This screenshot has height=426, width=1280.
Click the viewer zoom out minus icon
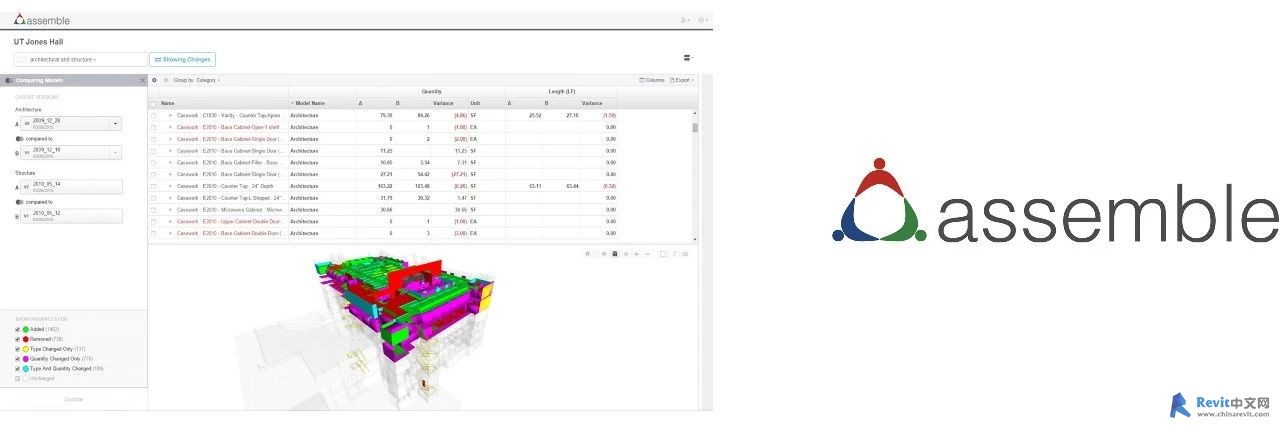tap(648, 254)
